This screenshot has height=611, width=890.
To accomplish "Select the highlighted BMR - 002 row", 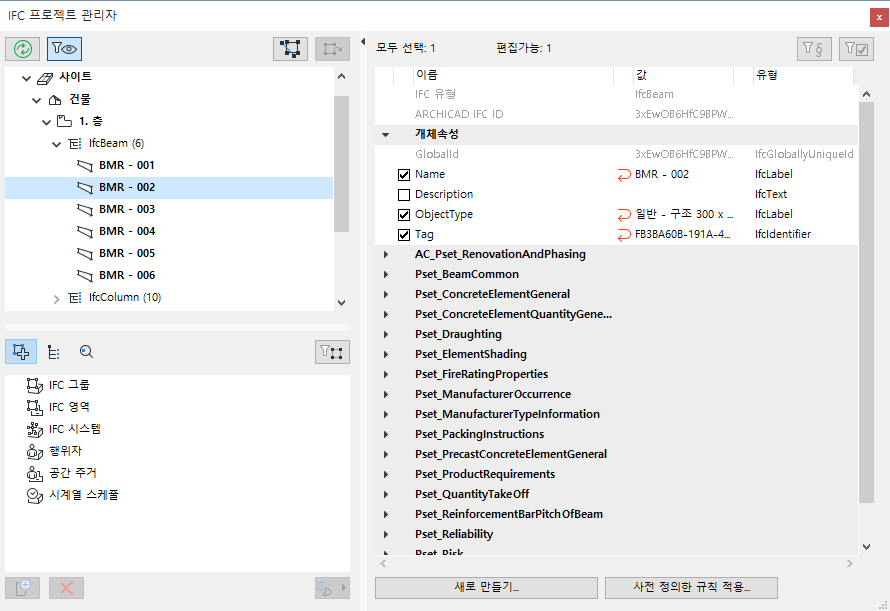I will 169,188.
